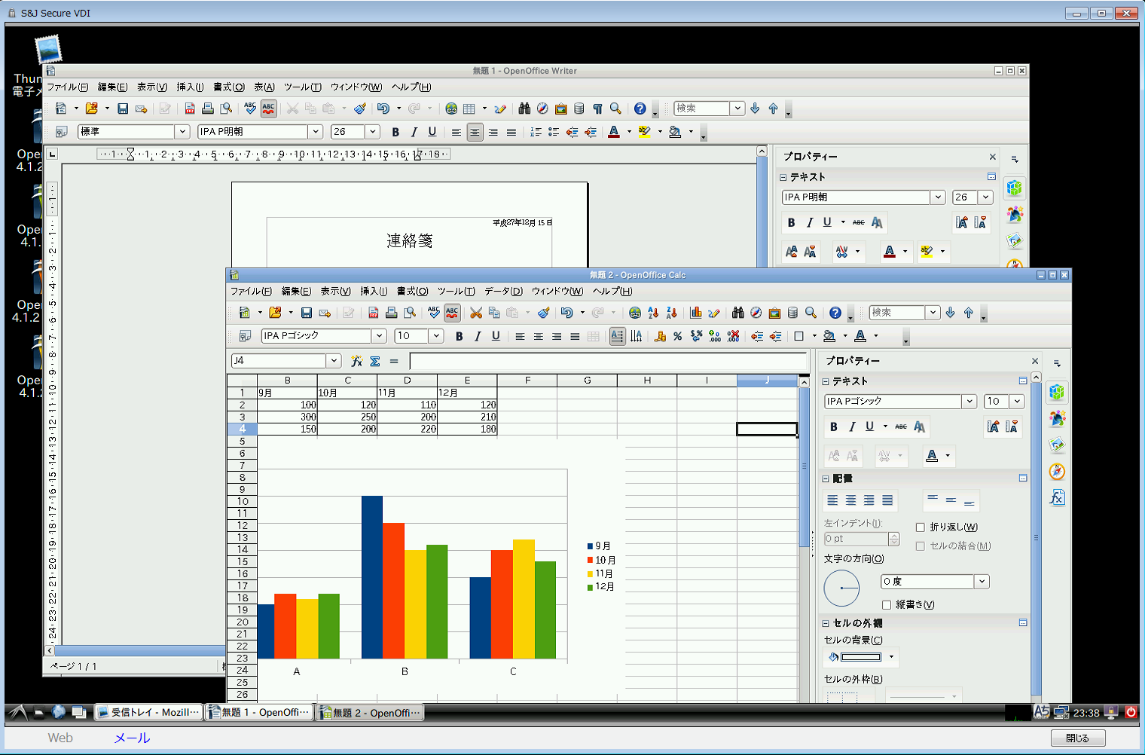Open Writer 挿入 menu
The image size is (1145, 755).
click(x=190, y=87)
